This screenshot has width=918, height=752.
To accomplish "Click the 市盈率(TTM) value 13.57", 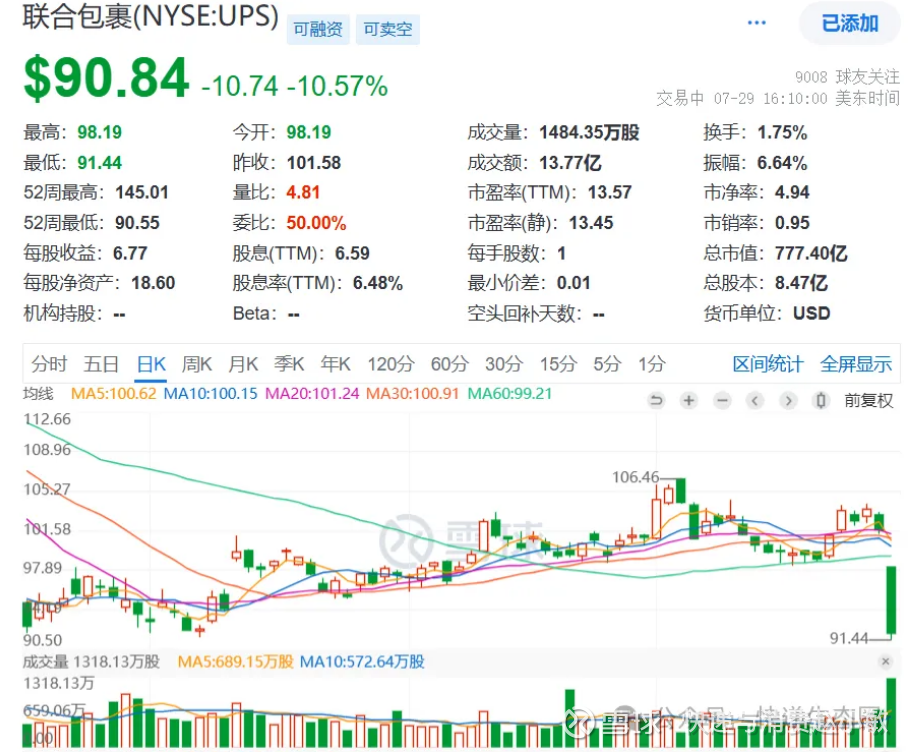I will click(x=609, y=193).
